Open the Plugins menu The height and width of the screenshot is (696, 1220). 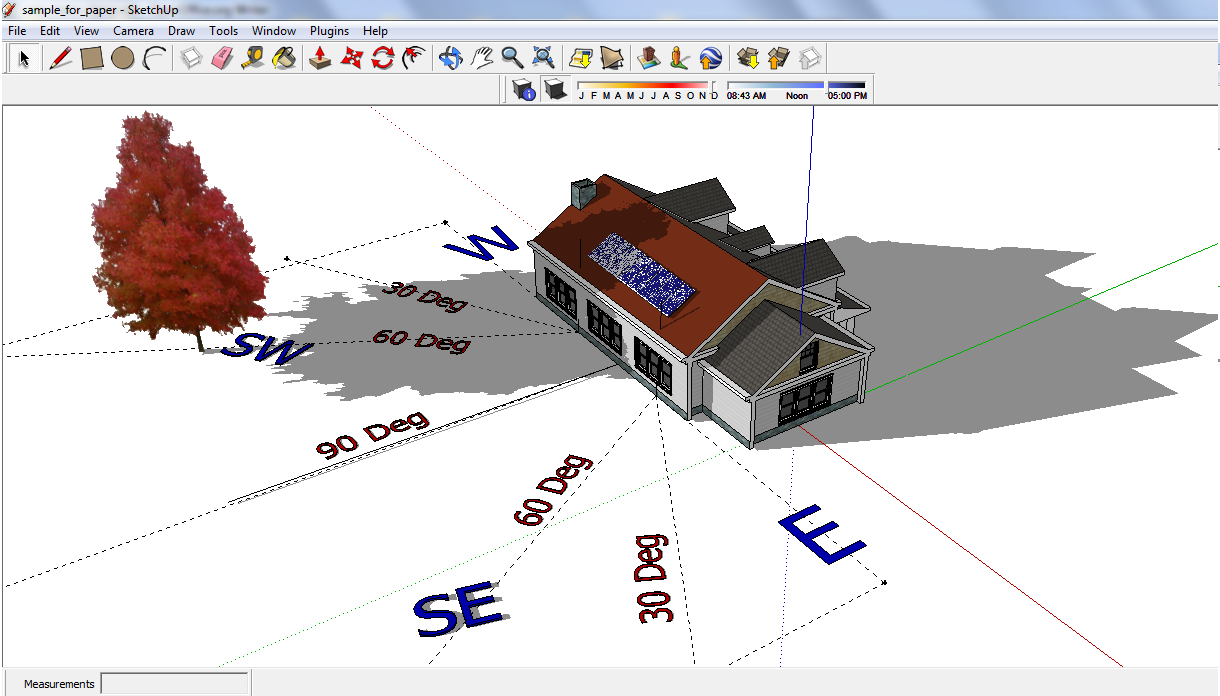click(x=329, y=31)
